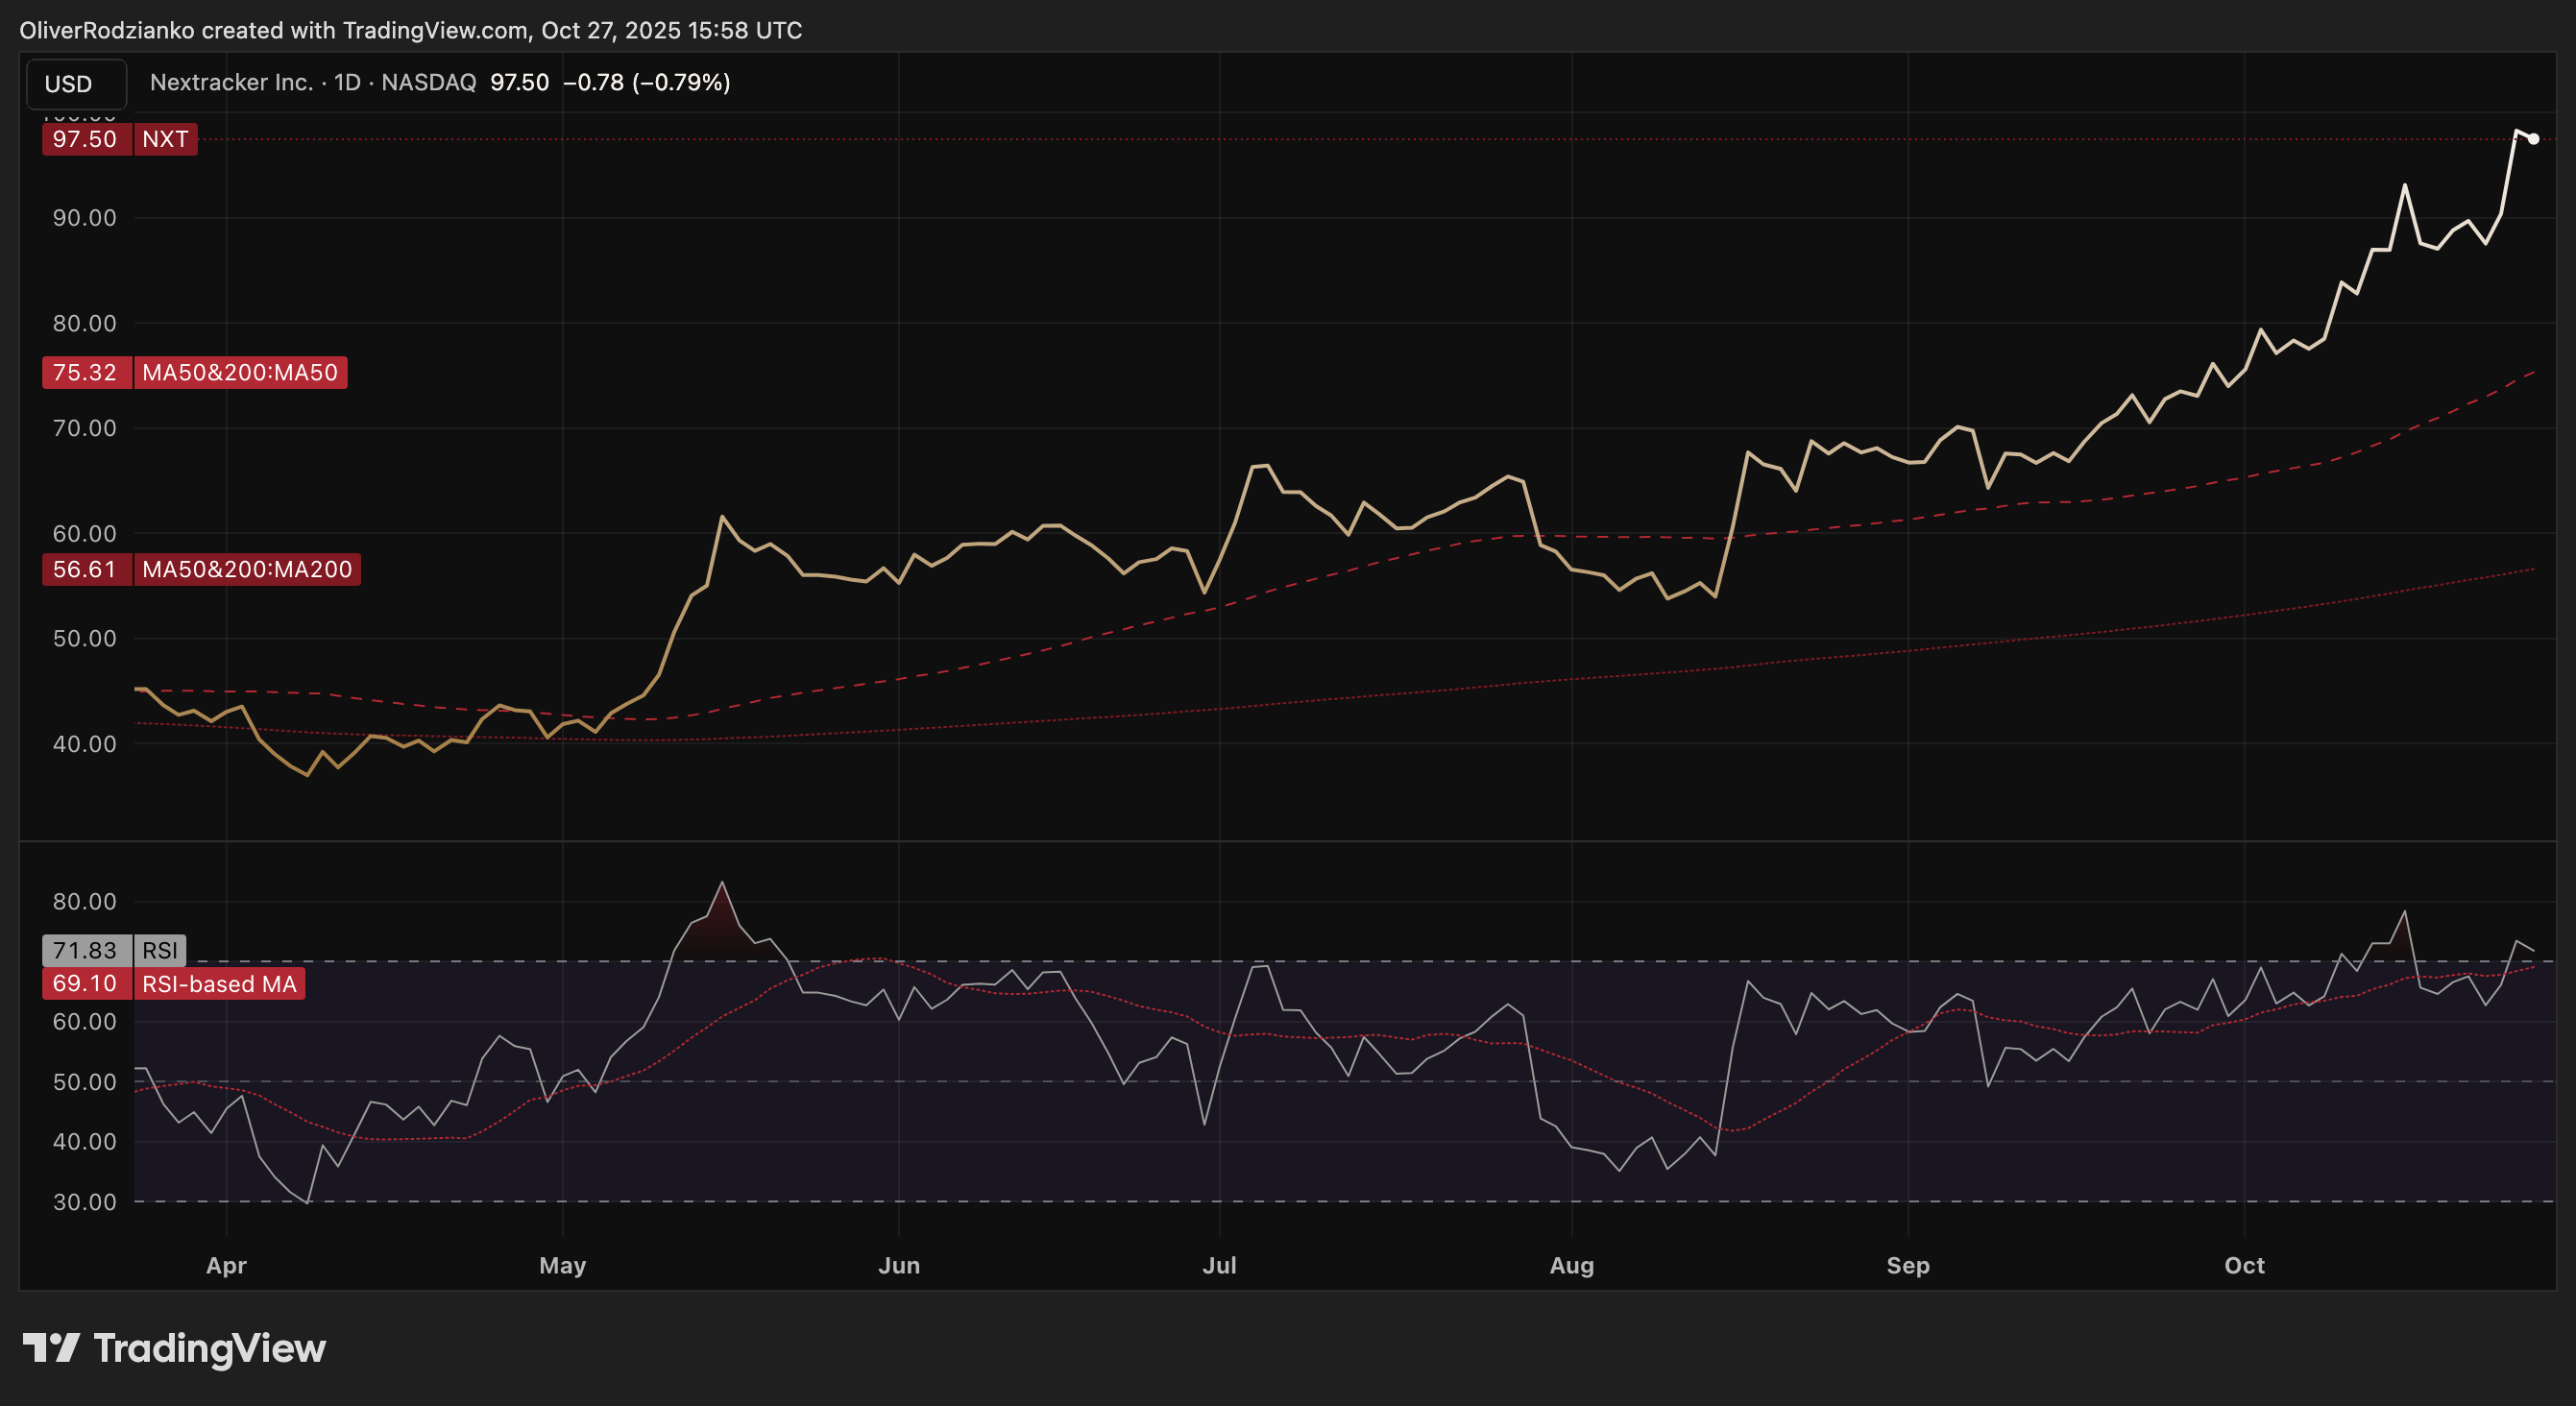Click the latest price dot on the NXT line

point(2533,140)
